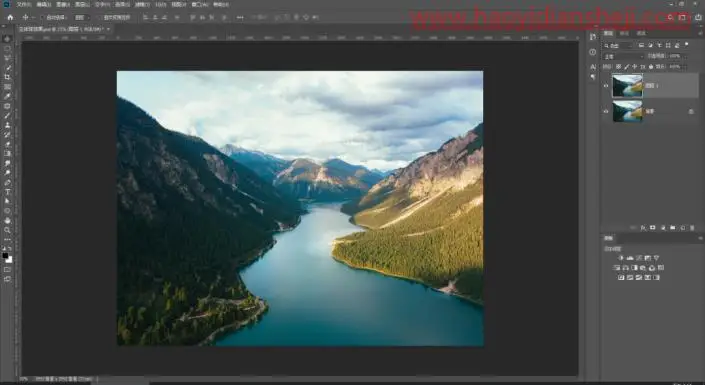Click the more align options button

[240, 17]
